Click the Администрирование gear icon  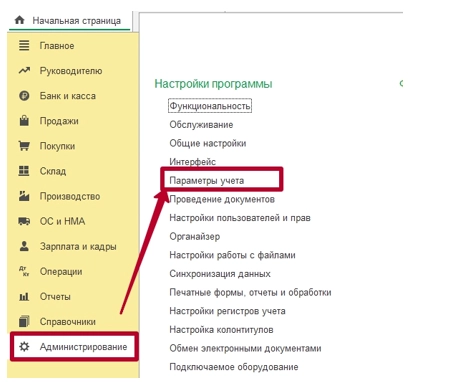(x=24, y=347)
